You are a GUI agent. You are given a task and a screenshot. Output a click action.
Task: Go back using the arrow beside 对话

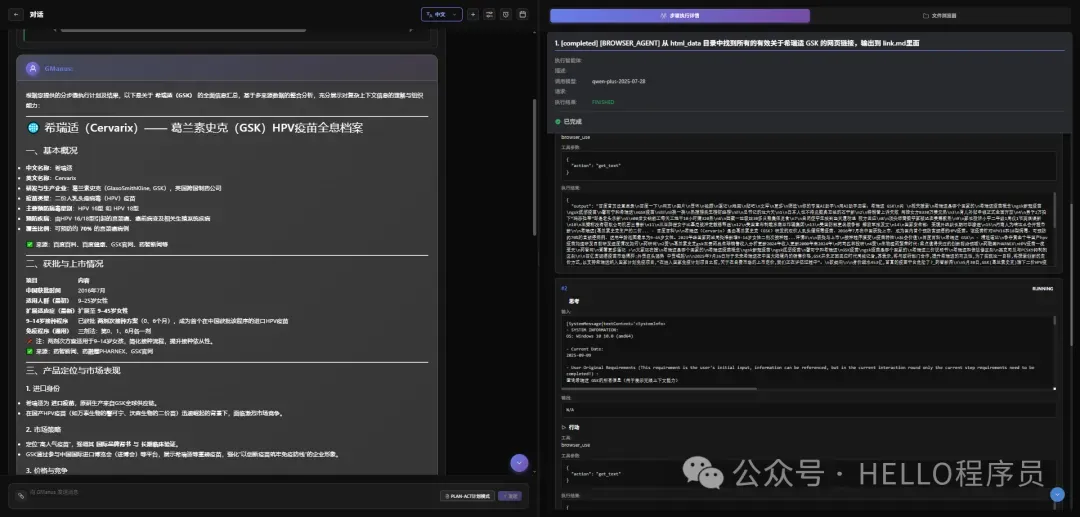coord(17,14)
